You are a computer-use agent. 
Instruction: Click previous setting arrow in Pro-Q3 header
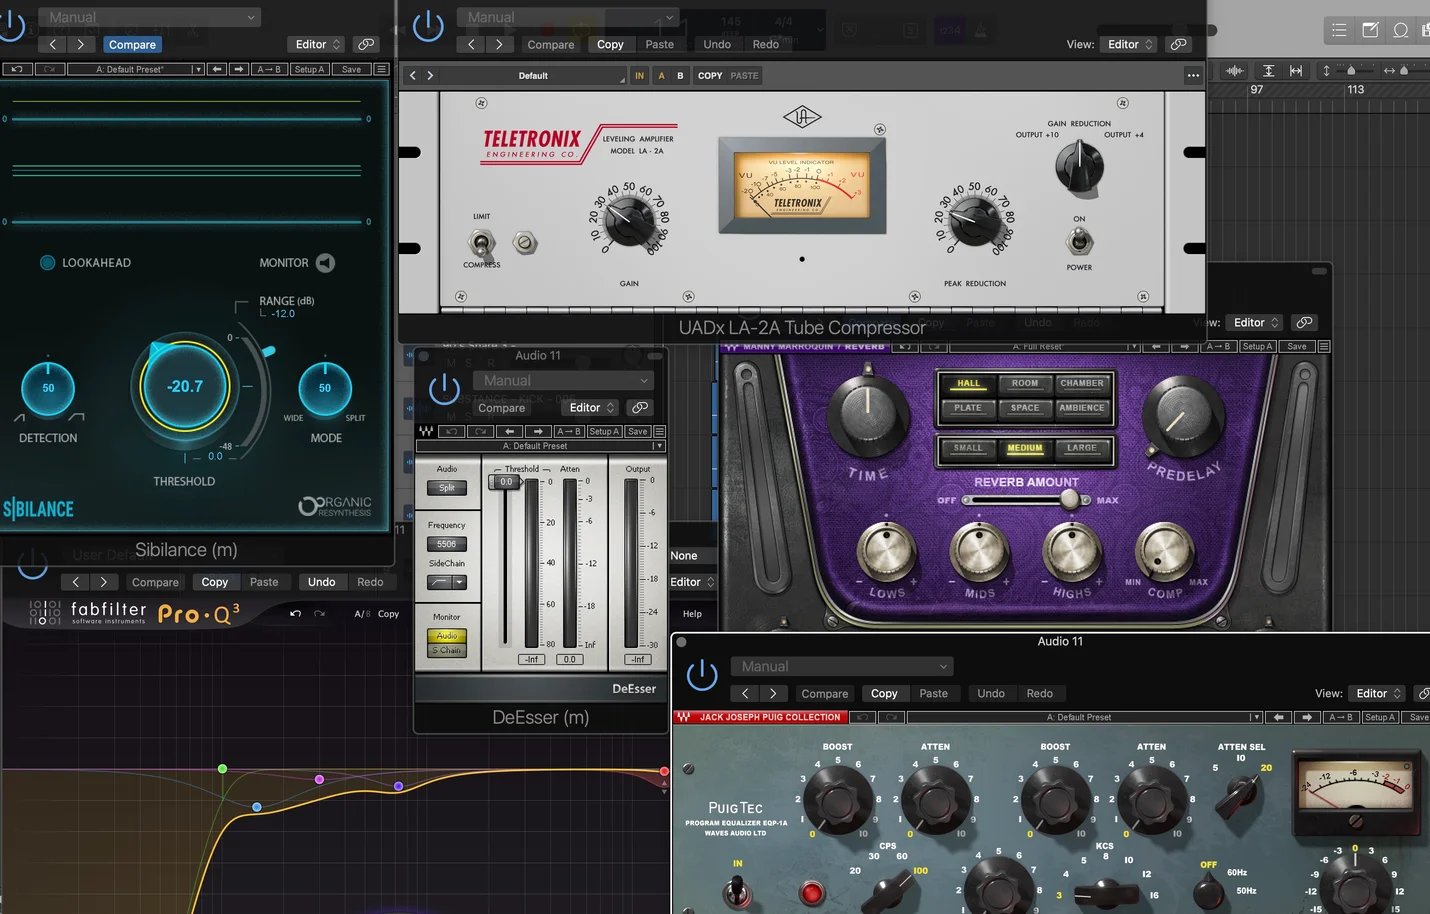75,581
